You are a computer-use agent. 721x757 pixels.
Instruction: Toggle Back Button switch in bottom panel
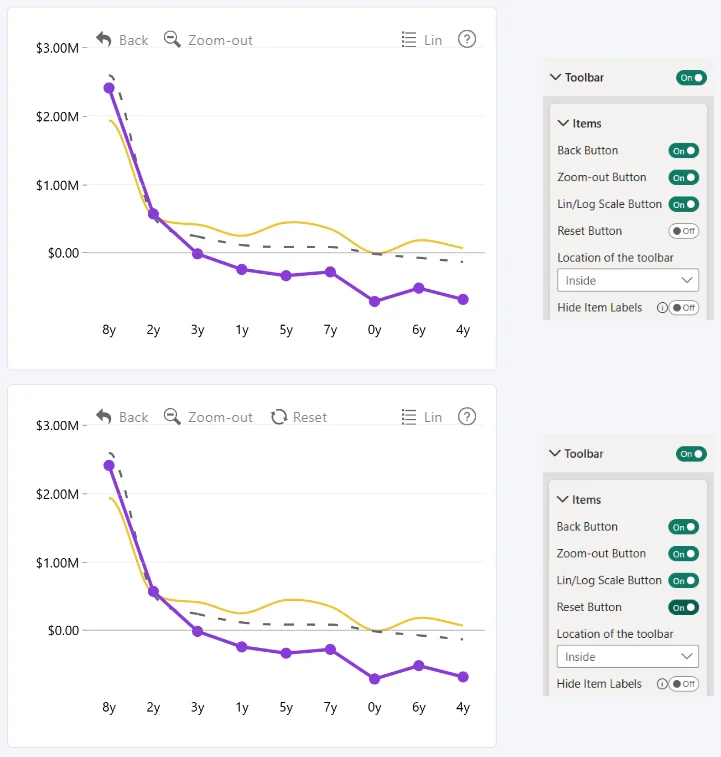pyautogui.click(x=683, y=527)
